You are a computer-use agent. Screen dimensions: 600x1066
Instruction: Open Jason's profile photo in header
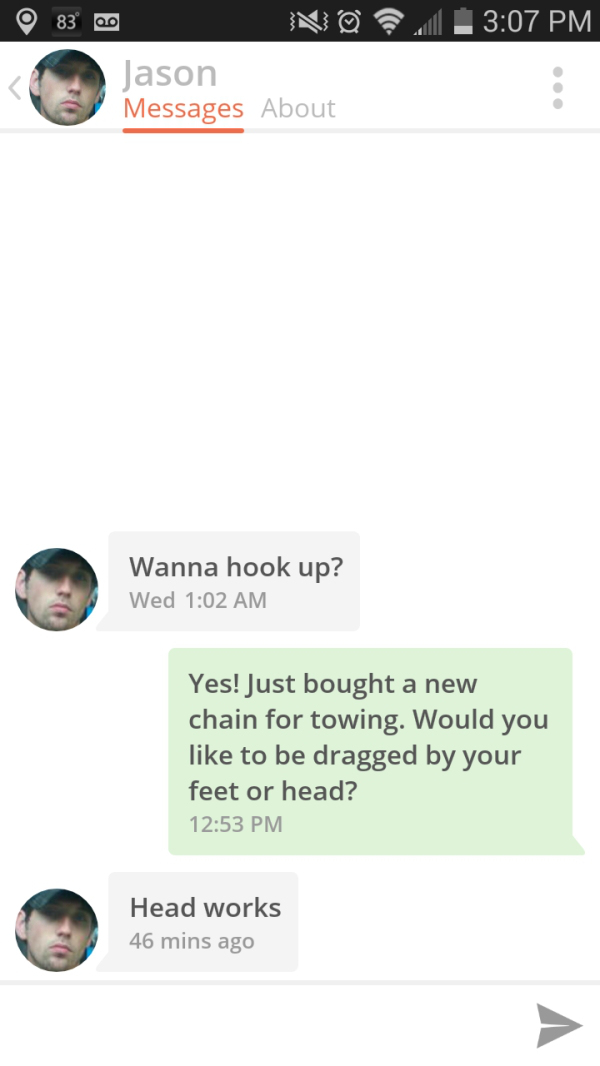[x=67, y=87]
